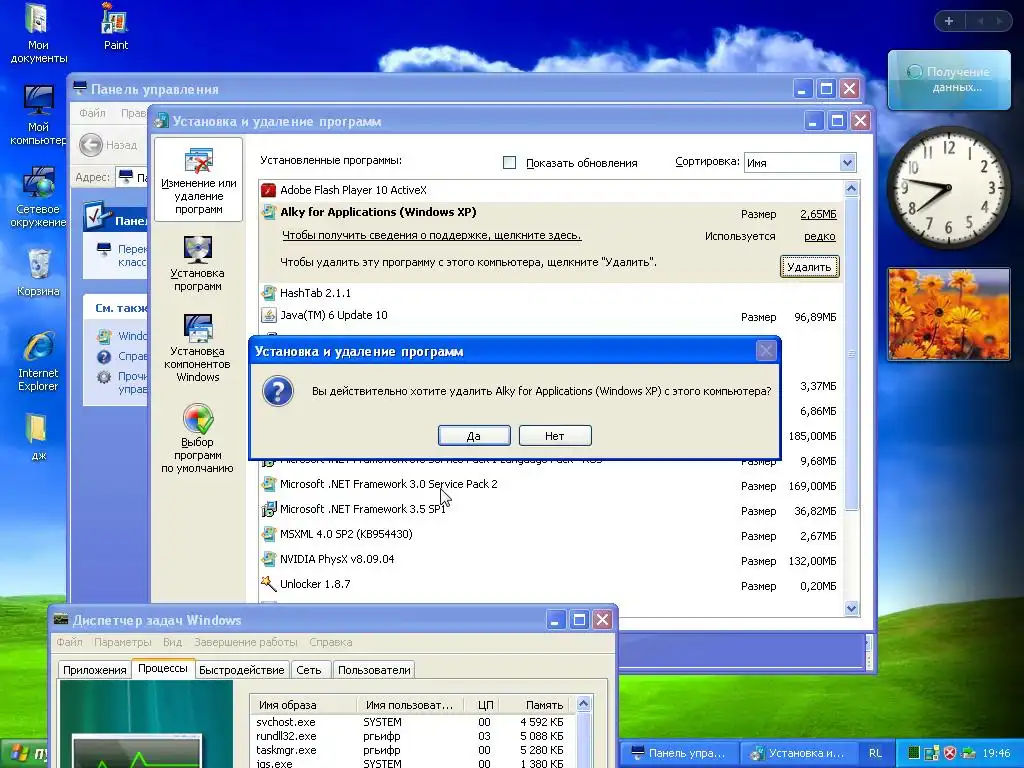Select Adobe Flash Player 10 ActiveX icon
The image size is (1024, 768).
[268, 190]
